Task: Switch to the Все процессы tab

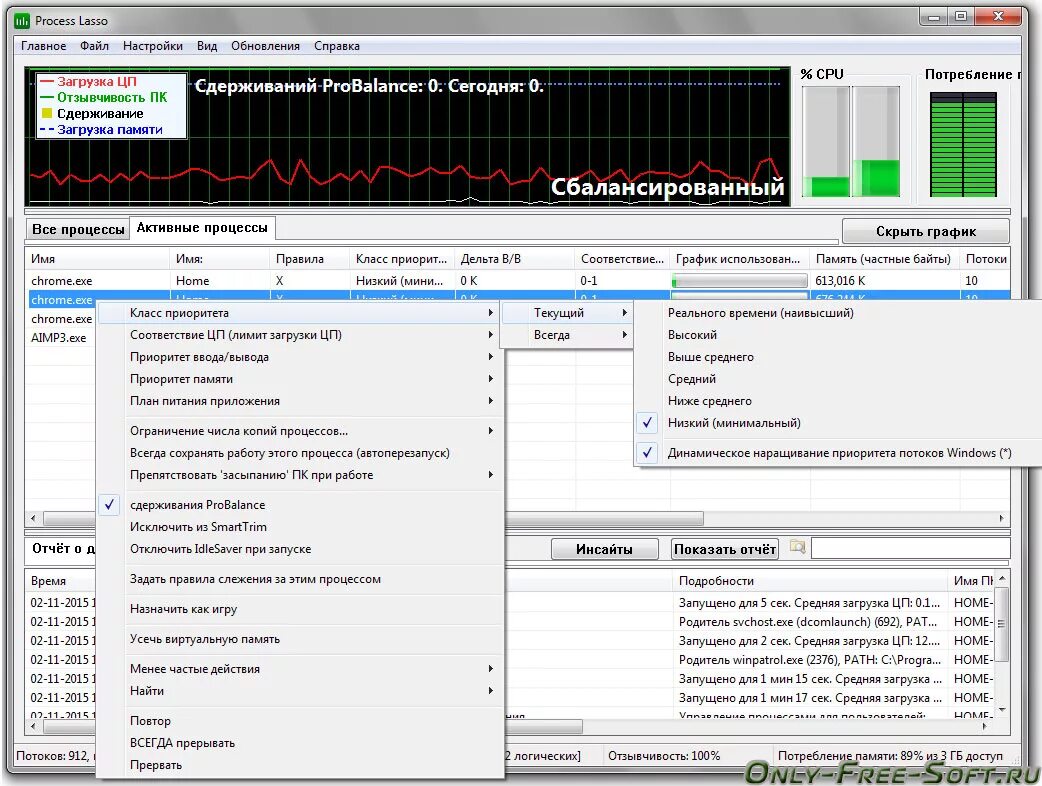Action: tap(77, 228)
